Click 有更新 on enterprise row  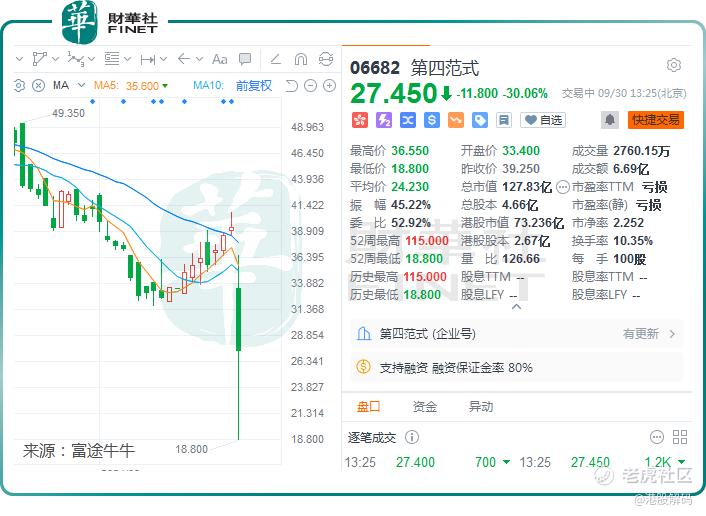[640, 334]
